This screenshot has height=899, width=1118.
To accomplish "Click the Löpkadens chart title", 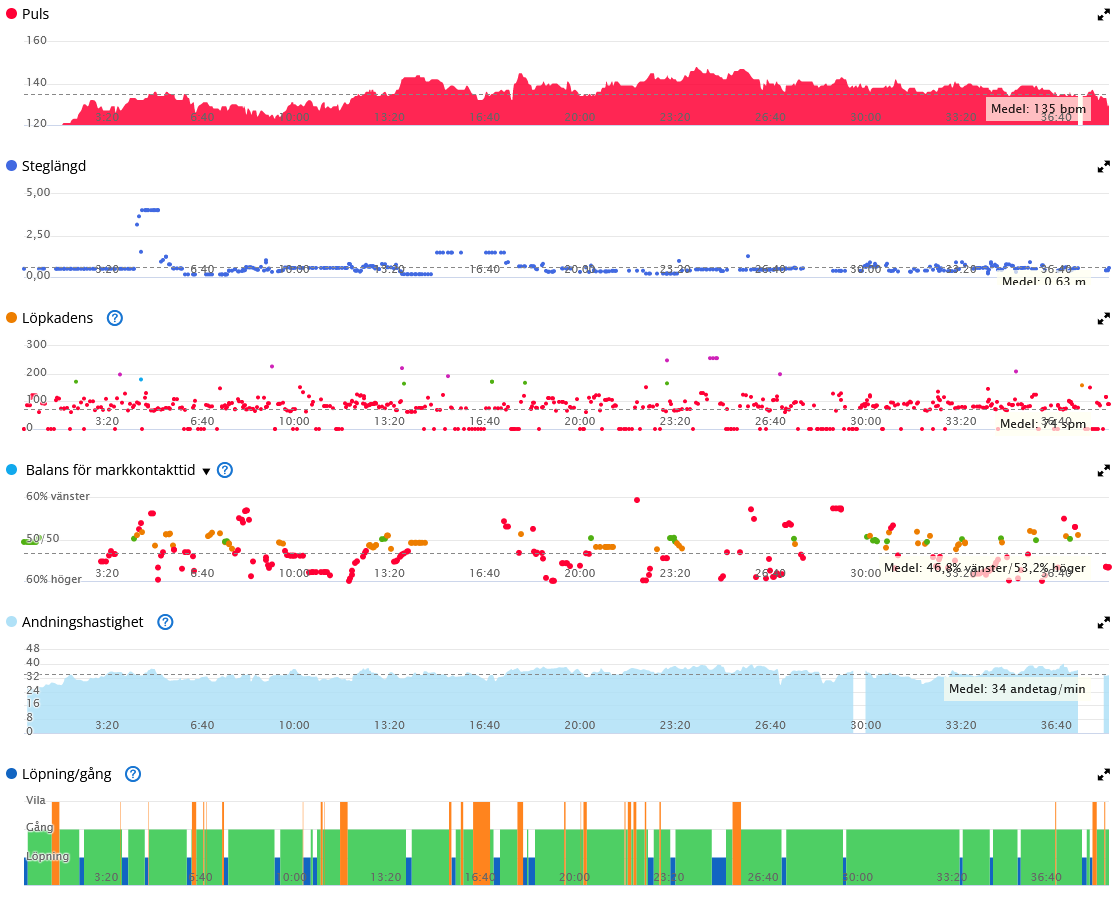I will [58, 318].
